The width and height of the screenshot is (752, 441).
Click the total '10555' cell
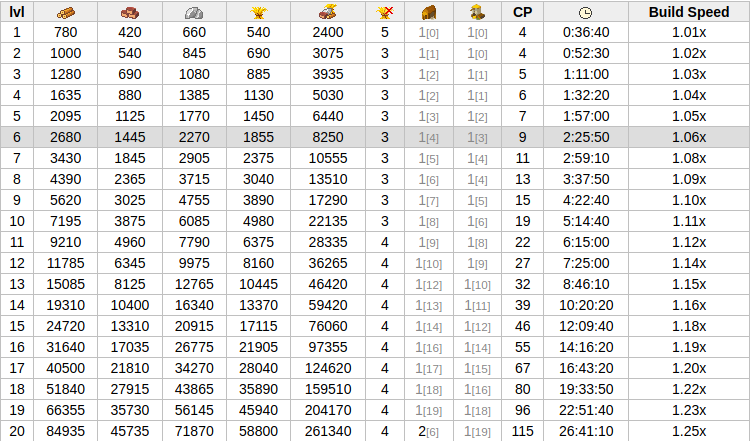328,158
